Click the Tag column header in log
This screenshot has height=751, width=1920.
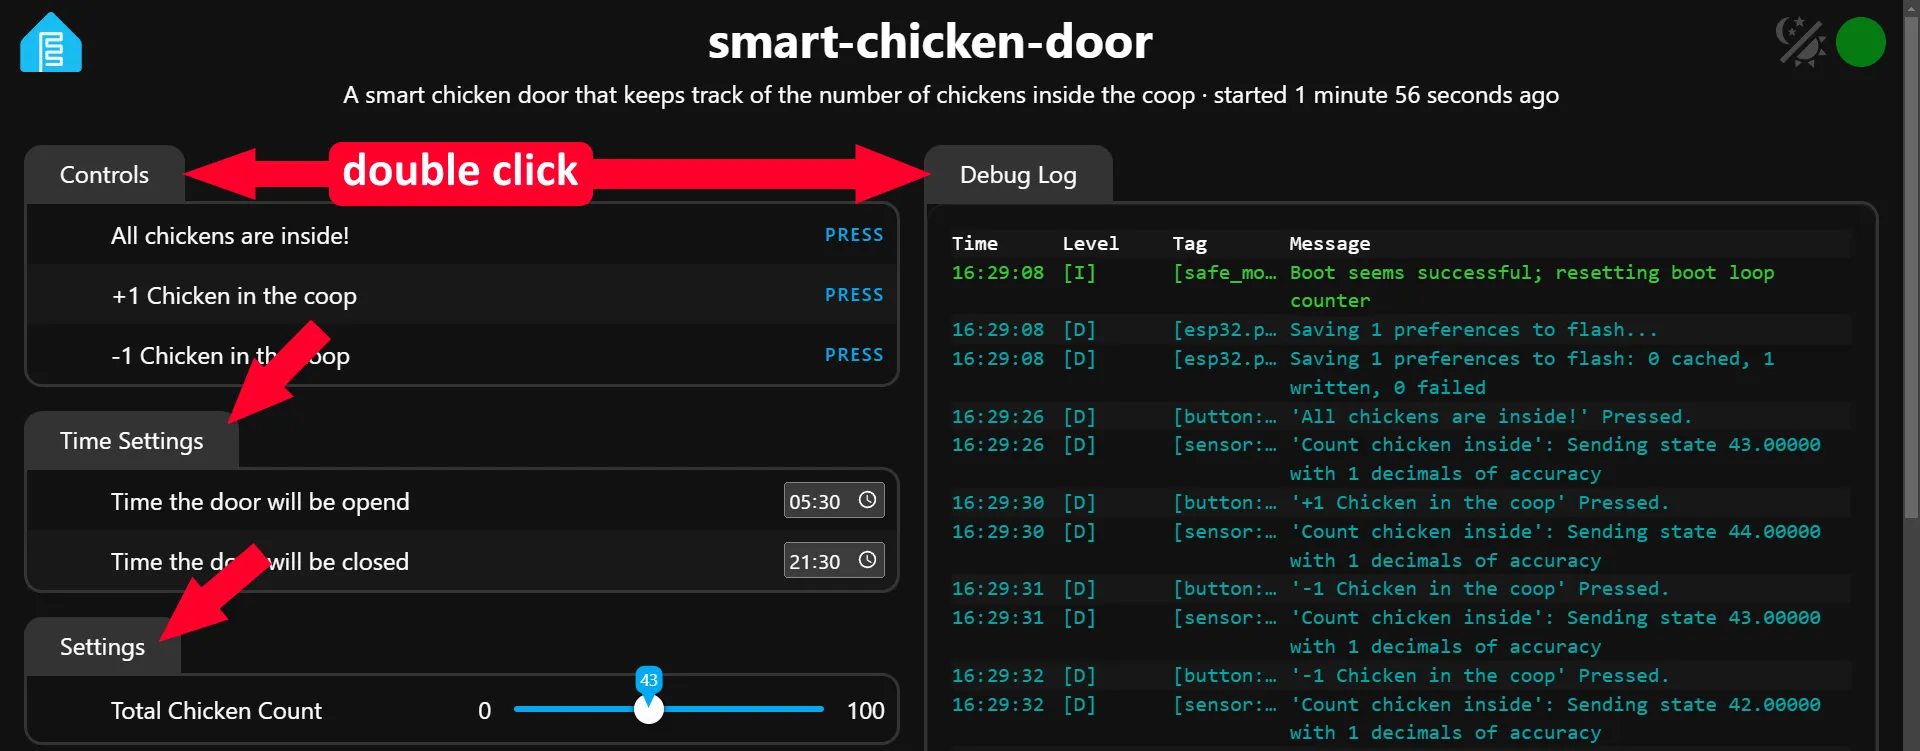tap(1189, 244)
